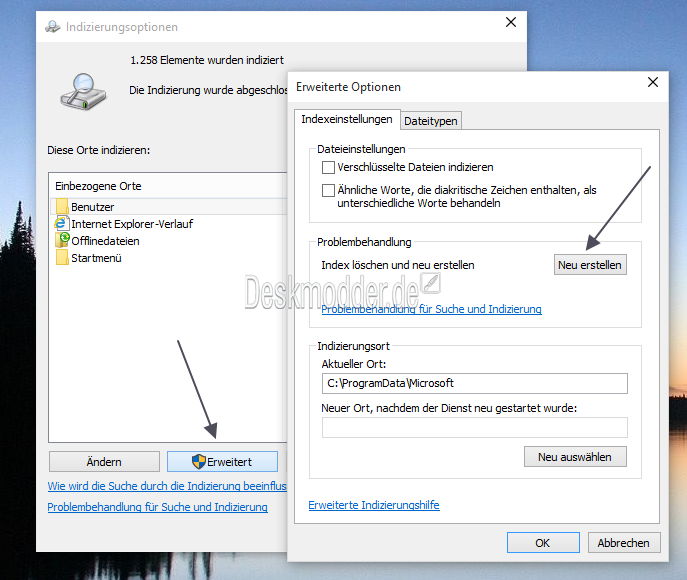
Task: Click the Startmenü folder icon
Action: (x=62, y=258)
